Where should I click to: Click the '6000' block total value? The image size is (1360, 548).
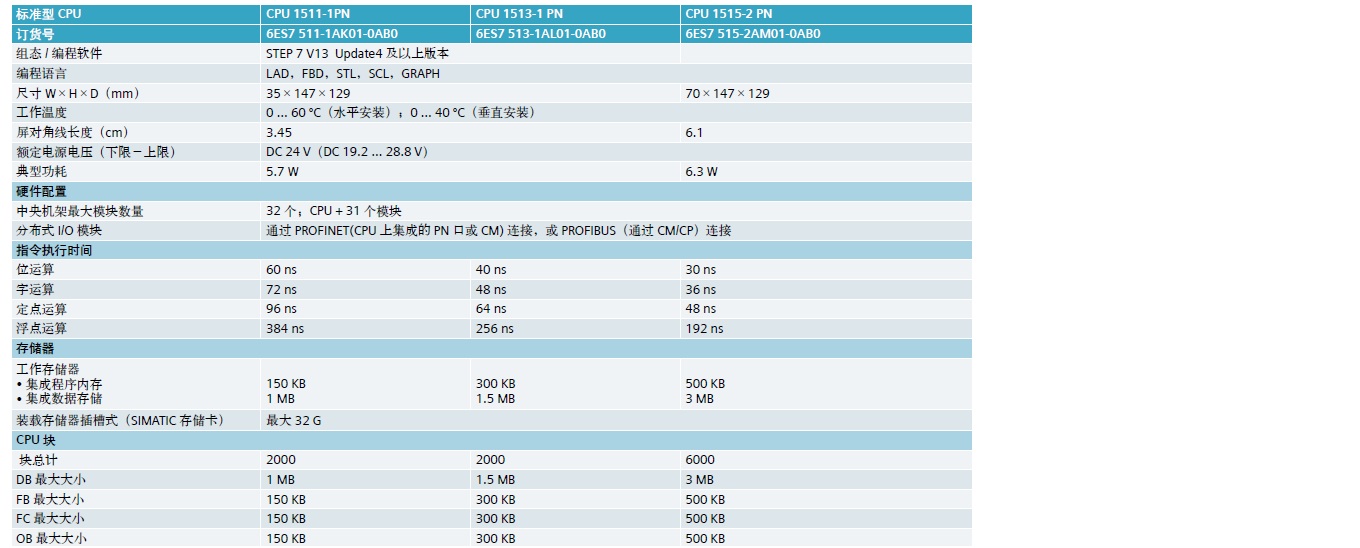(x=700, y=460)
